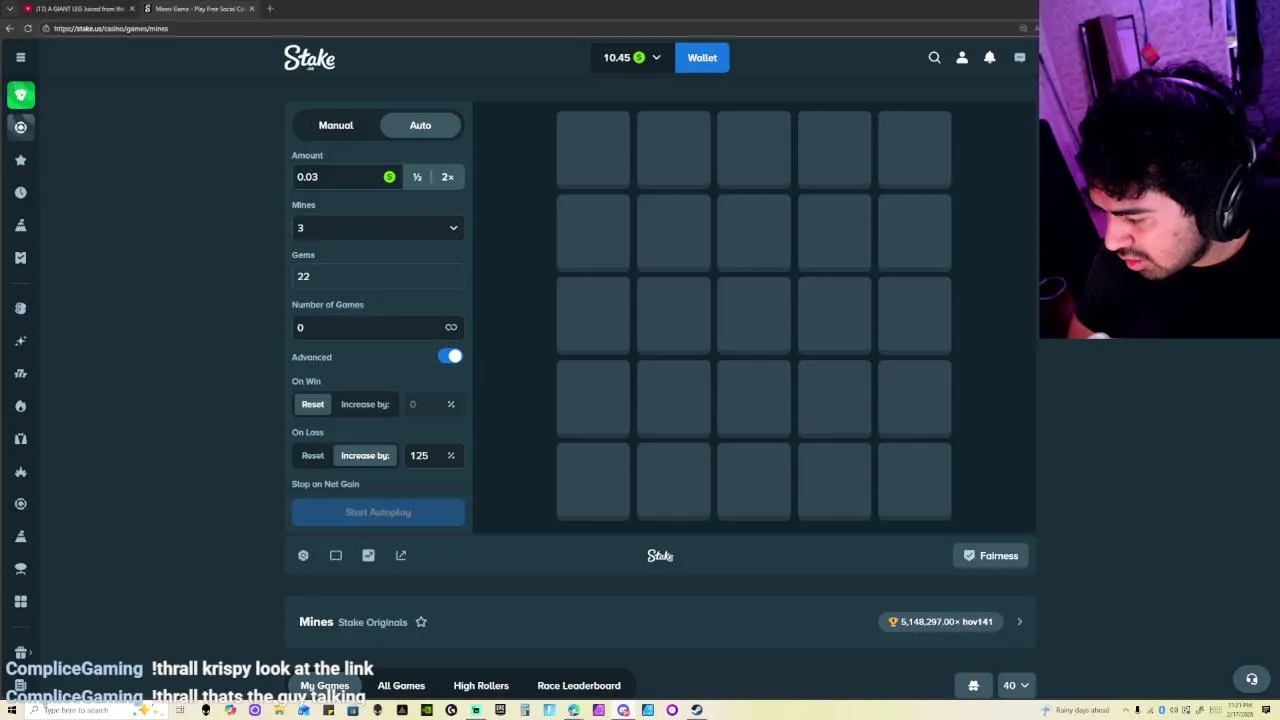Open Recent clock icon in sidebar
Screen dimensions: 1280x720
point(20,192)
